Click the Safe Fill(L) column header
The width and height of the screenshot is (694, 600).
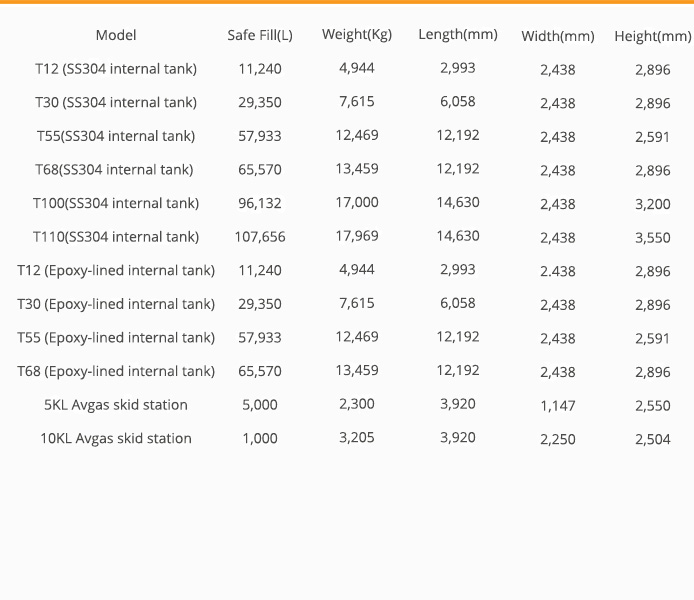click(x=260, y=35)
